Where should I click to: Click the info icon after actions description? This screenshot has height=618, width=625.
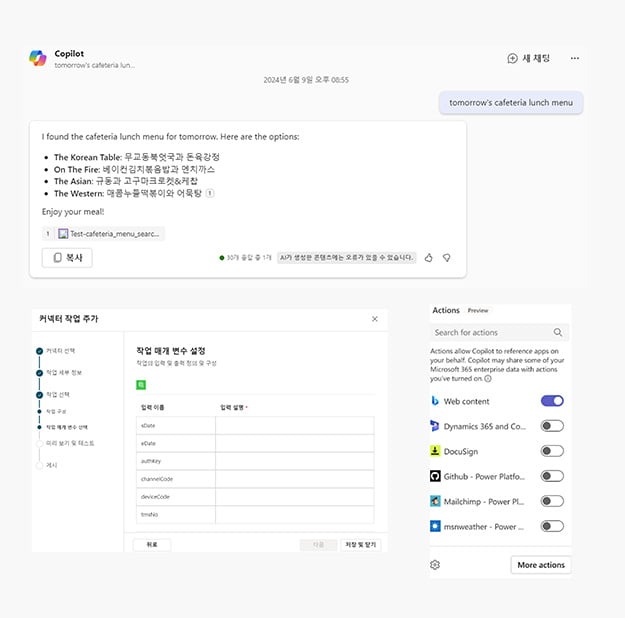pos(488,379)
